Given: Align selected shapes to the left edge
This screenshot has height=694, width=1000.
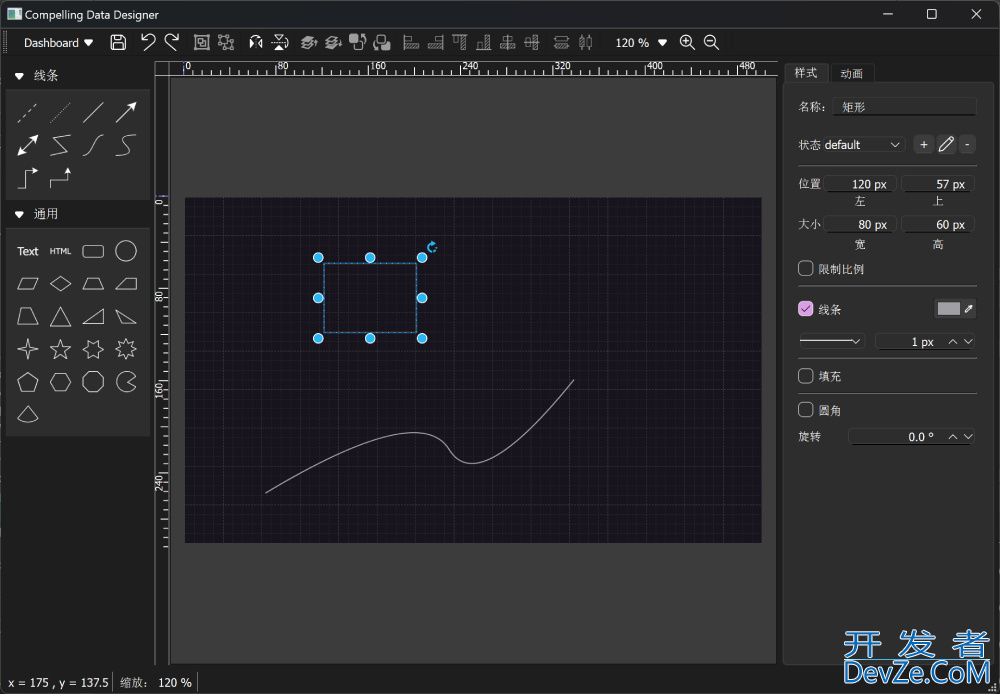Looking at the screenshot, I should tap(411, 43).
